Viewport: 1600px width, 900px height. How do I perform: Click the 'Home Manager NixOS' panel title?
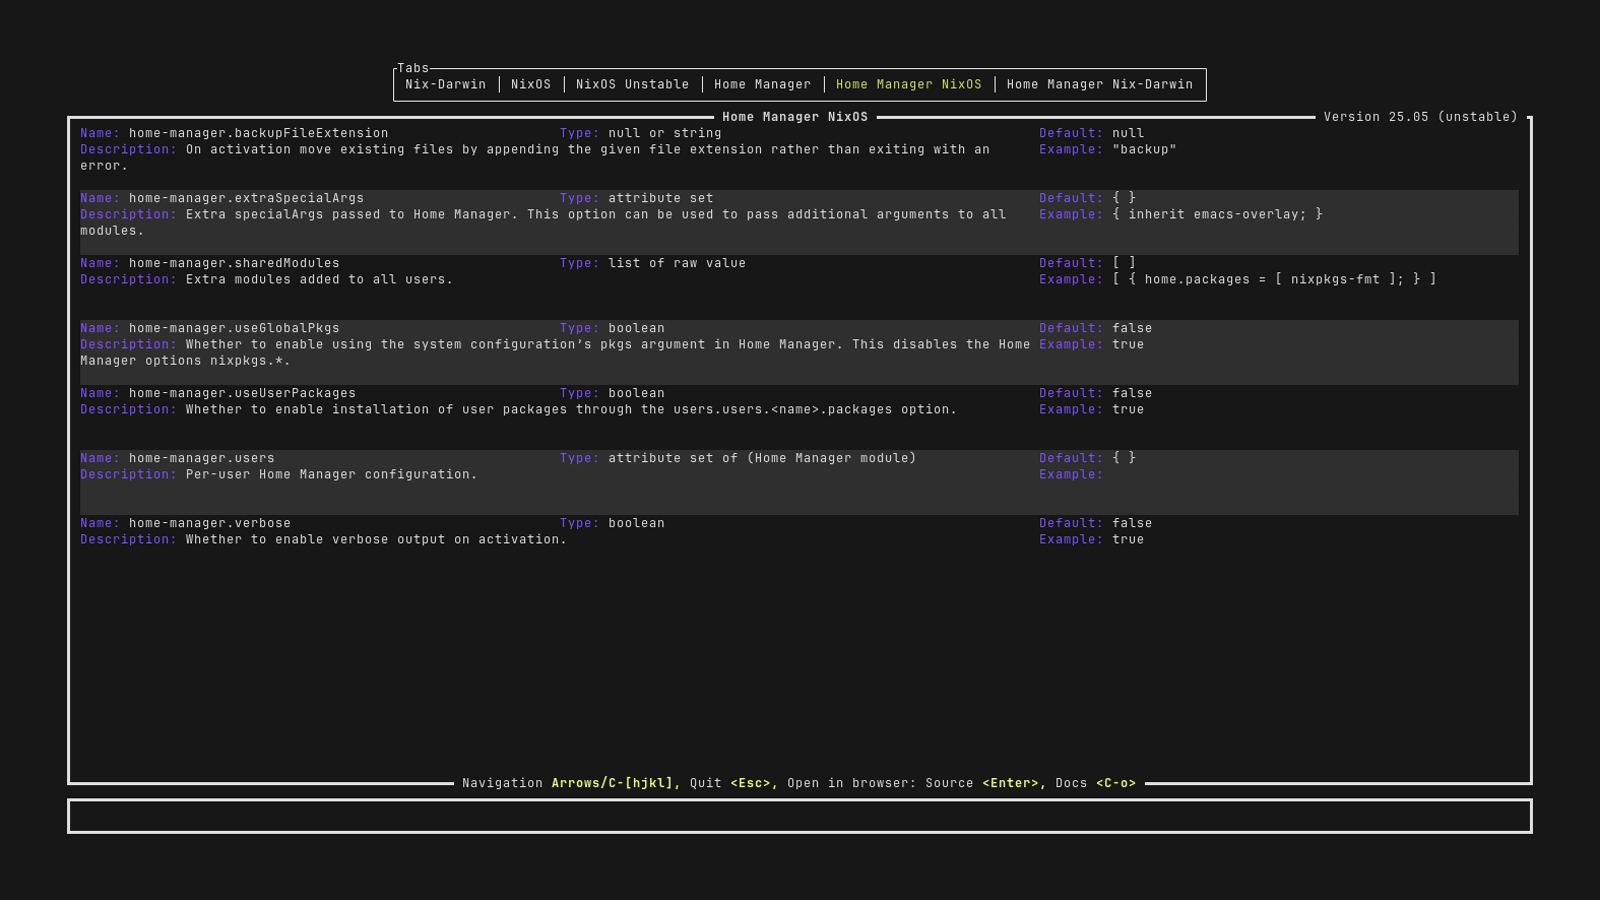(x=795, y=117)
